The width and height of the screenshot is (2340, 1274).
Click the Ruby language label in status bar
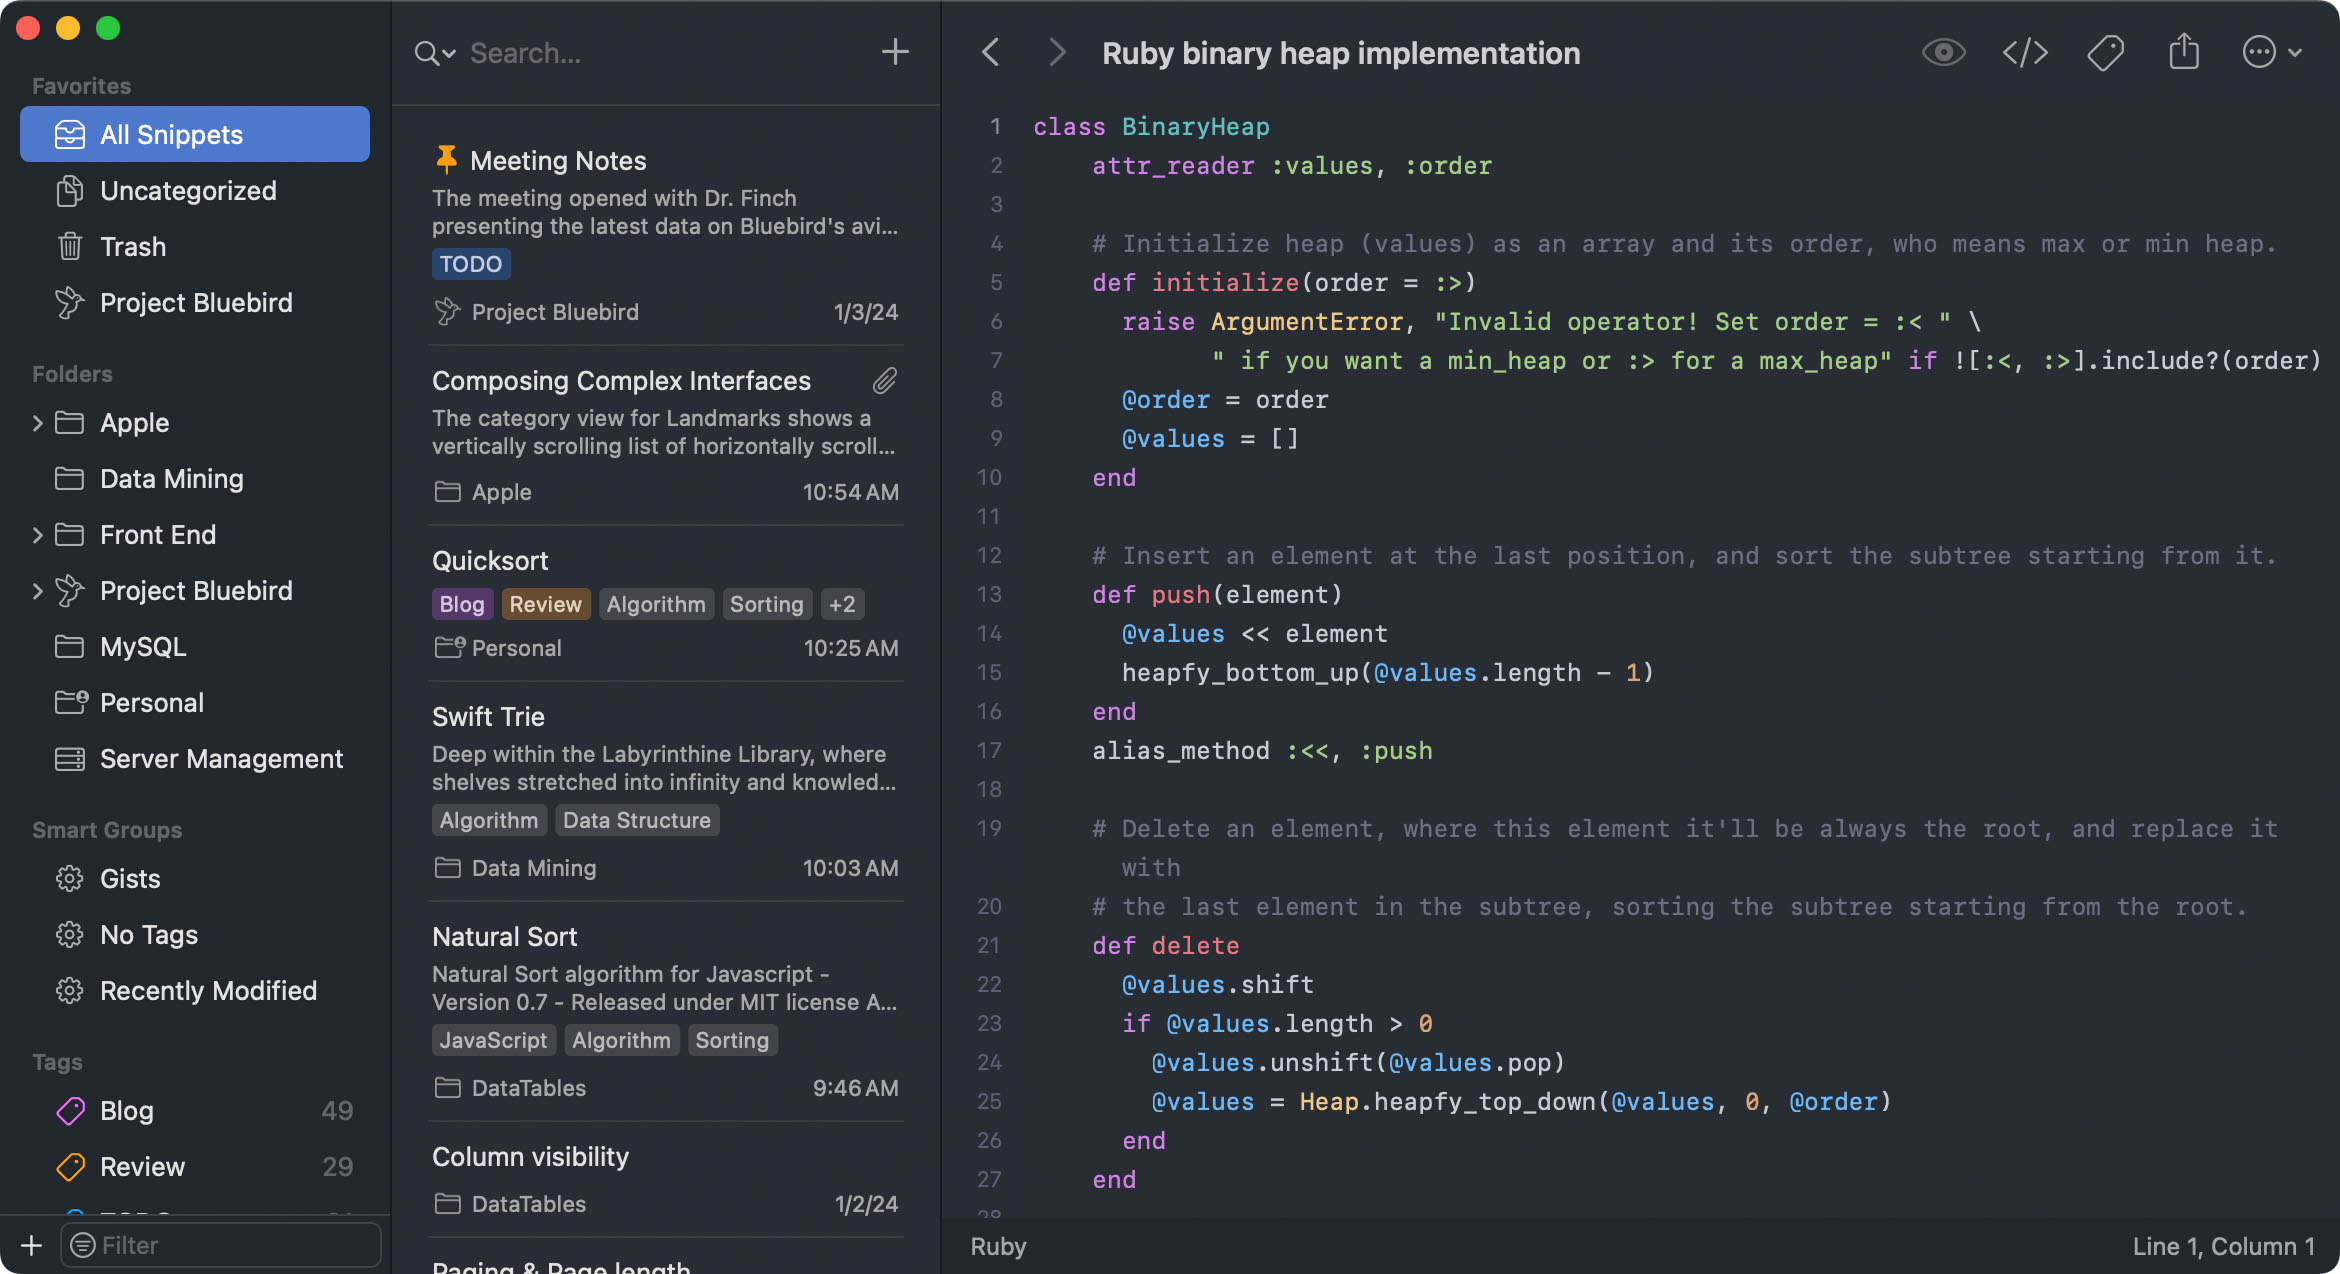pyautogui.click(x=999, y=1246)
